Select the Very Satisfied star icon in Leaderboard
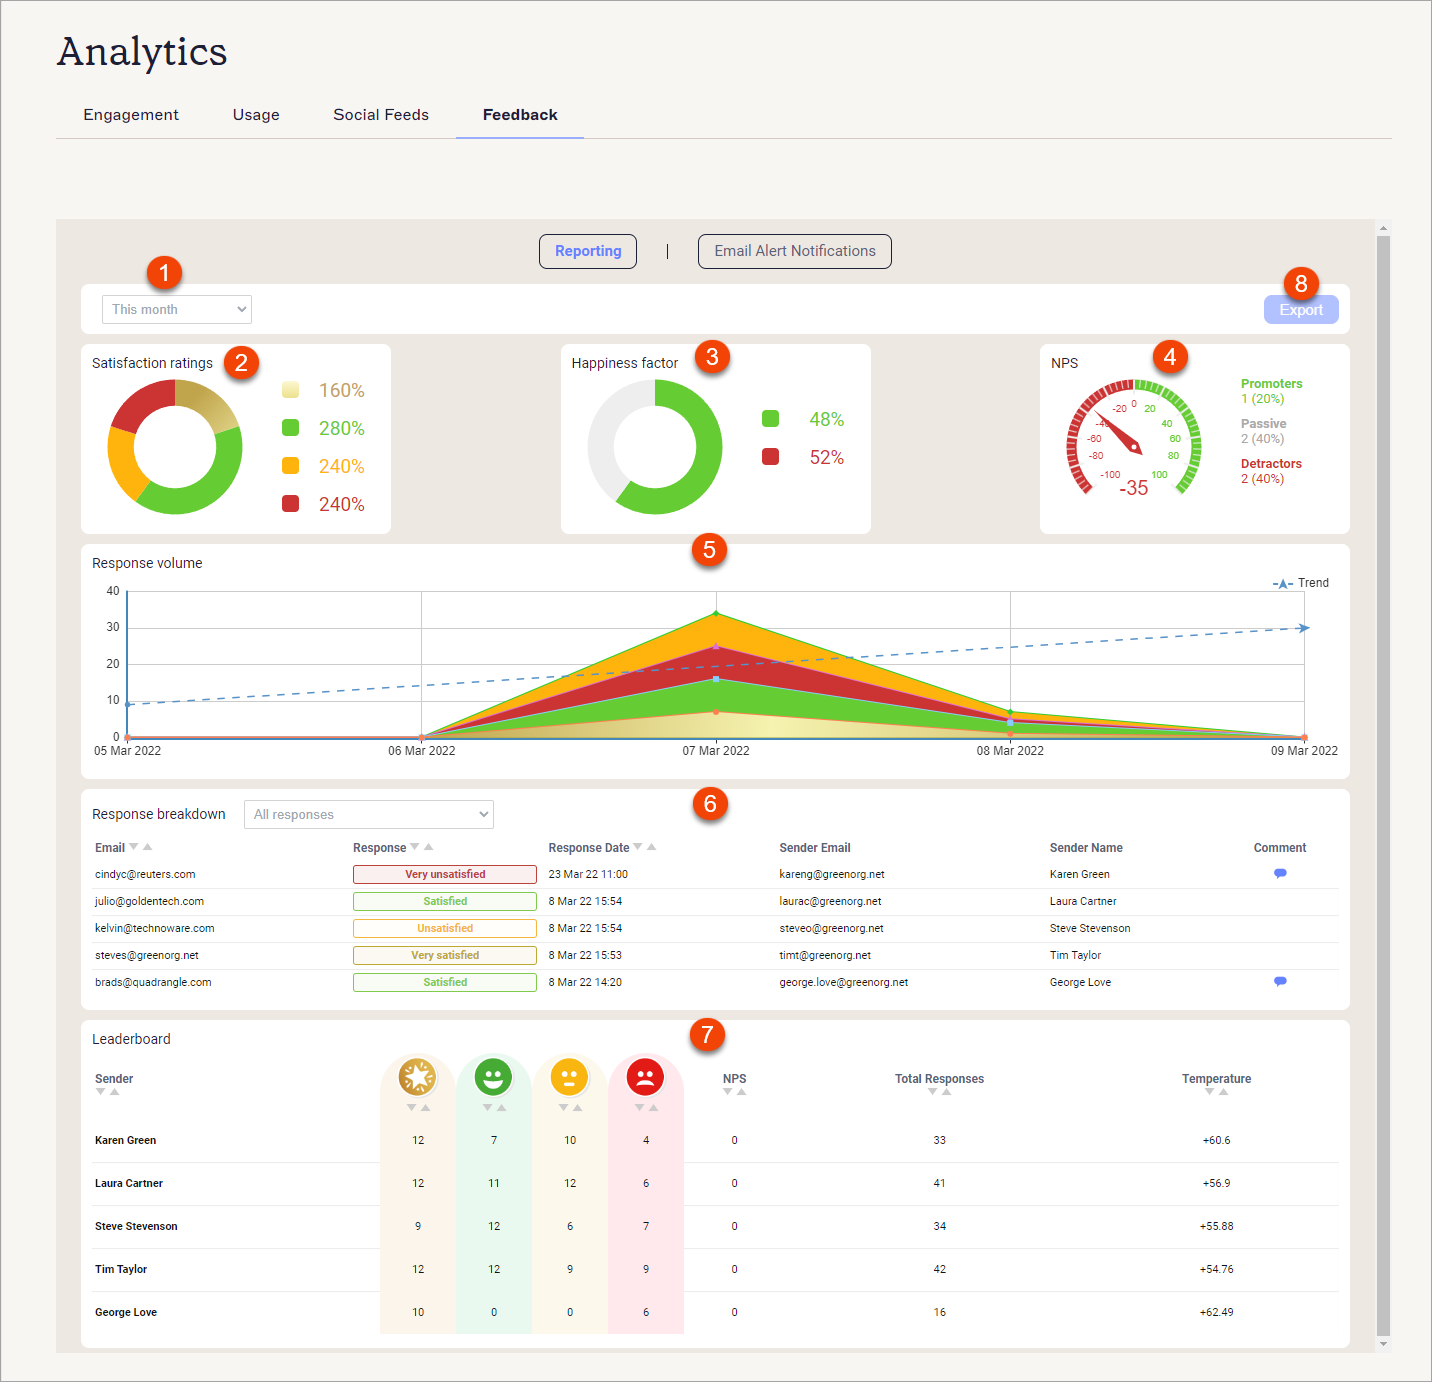 pyautogui.click(x=417, y=1077)
